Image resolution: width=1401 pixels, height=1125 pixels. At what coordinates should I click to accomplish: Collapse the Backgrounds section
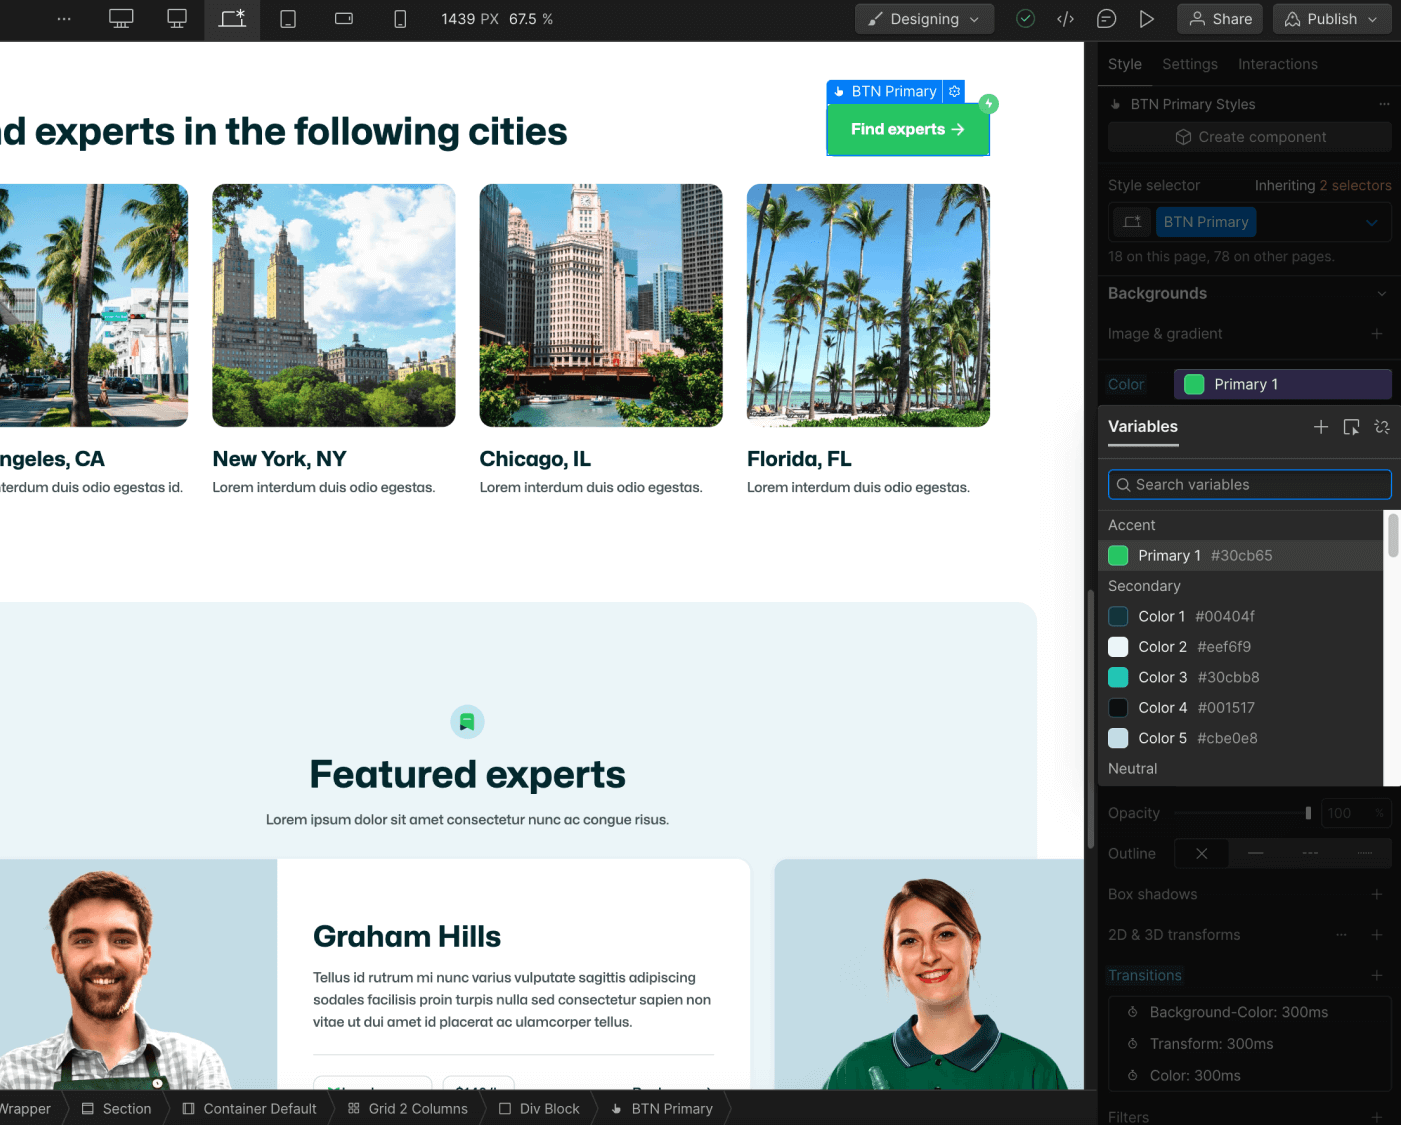(x=1382, y=293)
